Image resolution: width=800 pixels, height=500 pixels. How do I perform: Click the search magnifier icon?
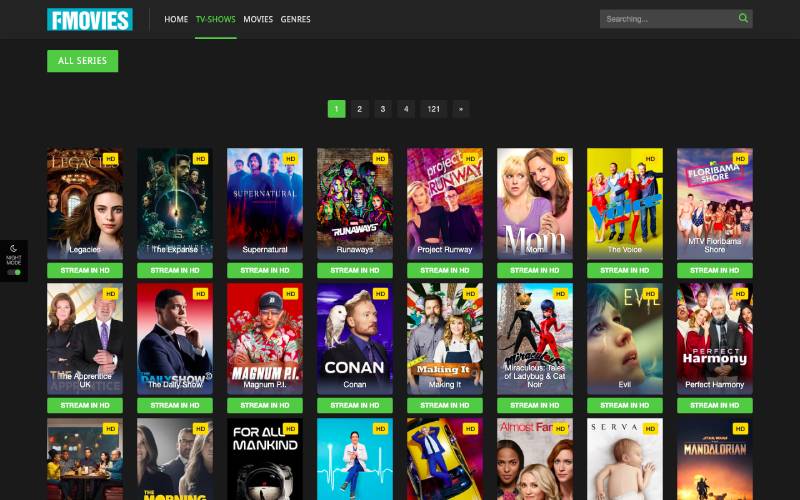(743, 18)
